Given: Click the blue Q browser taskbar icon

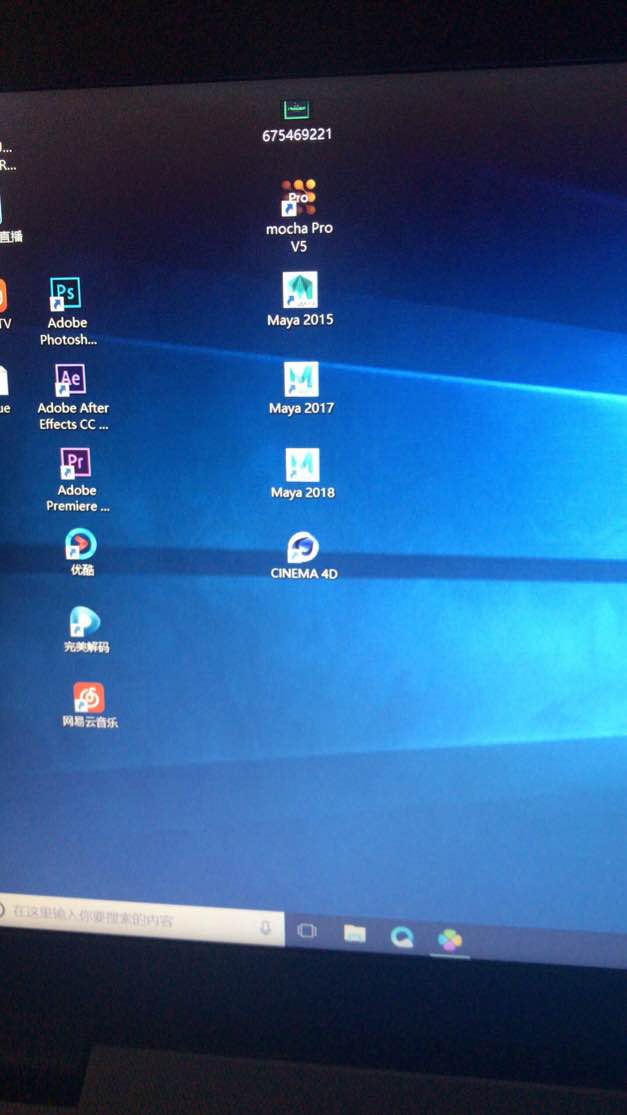Looking at the screenshot, I should pyautogui.click(x=402, y=937).
